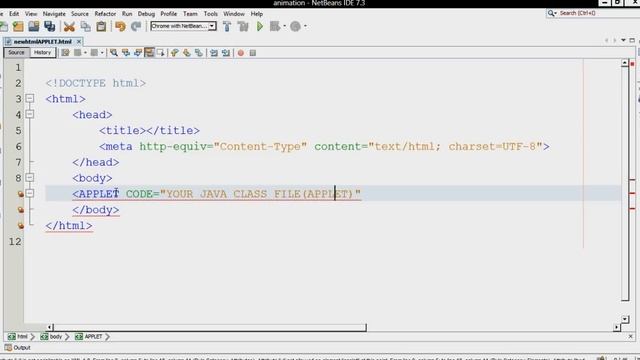Toggle Bookmark icon in editor toolbar

click(198, 53)
